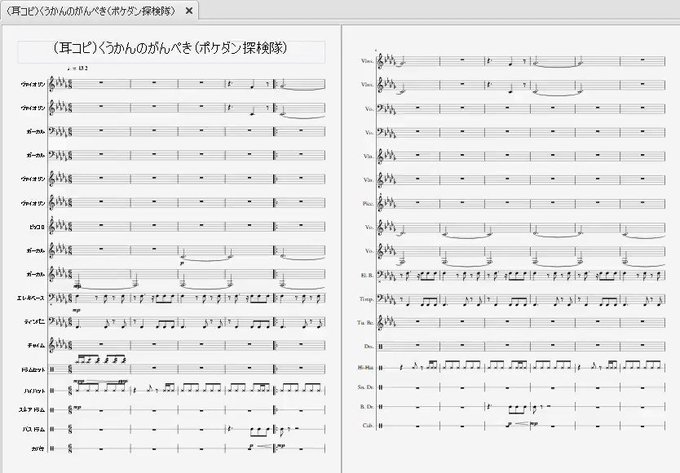The width and height of the screenshot is (680, 473).
Task: Select the tempo marking above first staff
Action: click(x=78, y=68)
